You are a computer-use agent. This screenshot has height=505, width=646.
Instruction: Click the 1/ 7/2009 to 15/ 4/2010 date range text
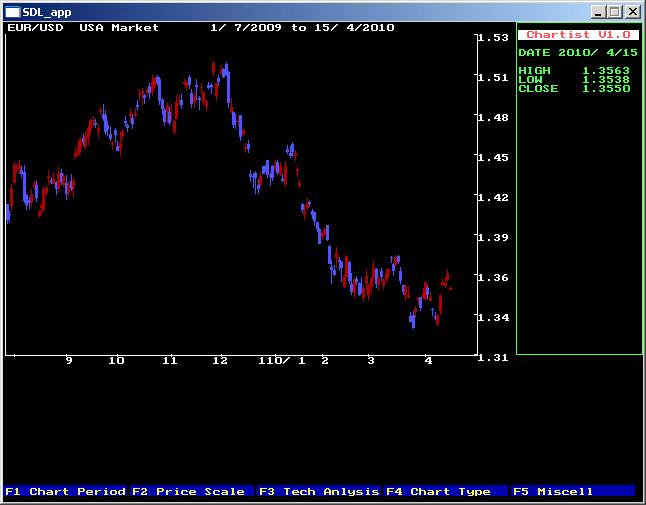302,28
